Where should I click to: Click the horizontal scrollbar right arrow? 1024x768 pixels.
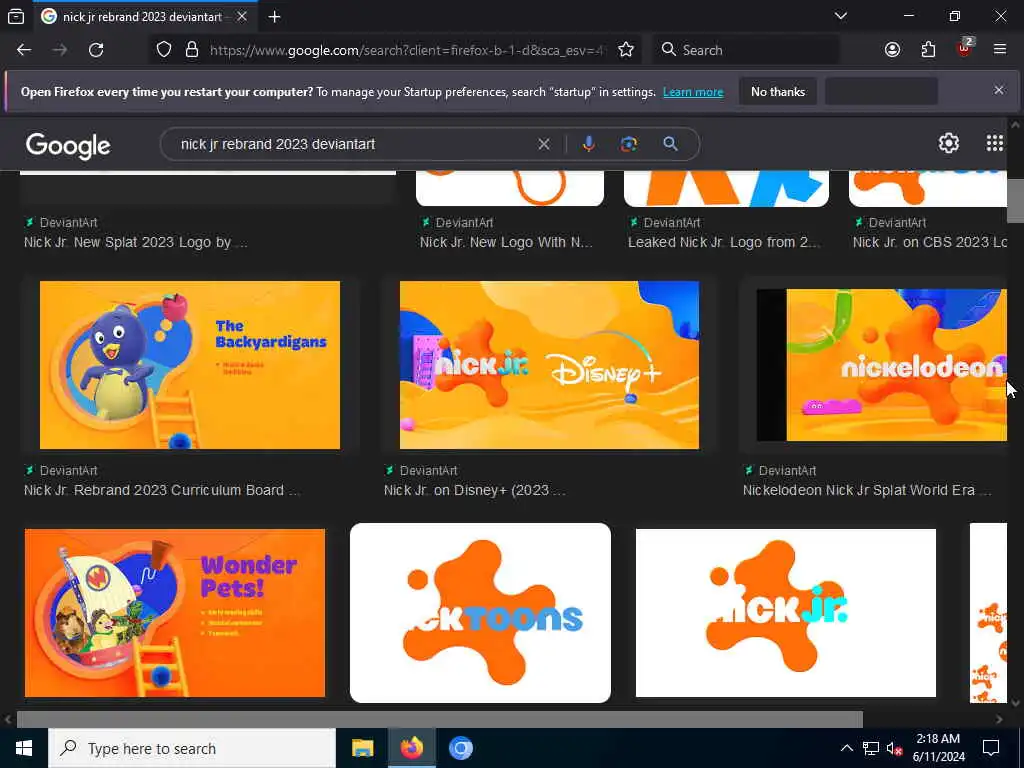click(999, 719)
